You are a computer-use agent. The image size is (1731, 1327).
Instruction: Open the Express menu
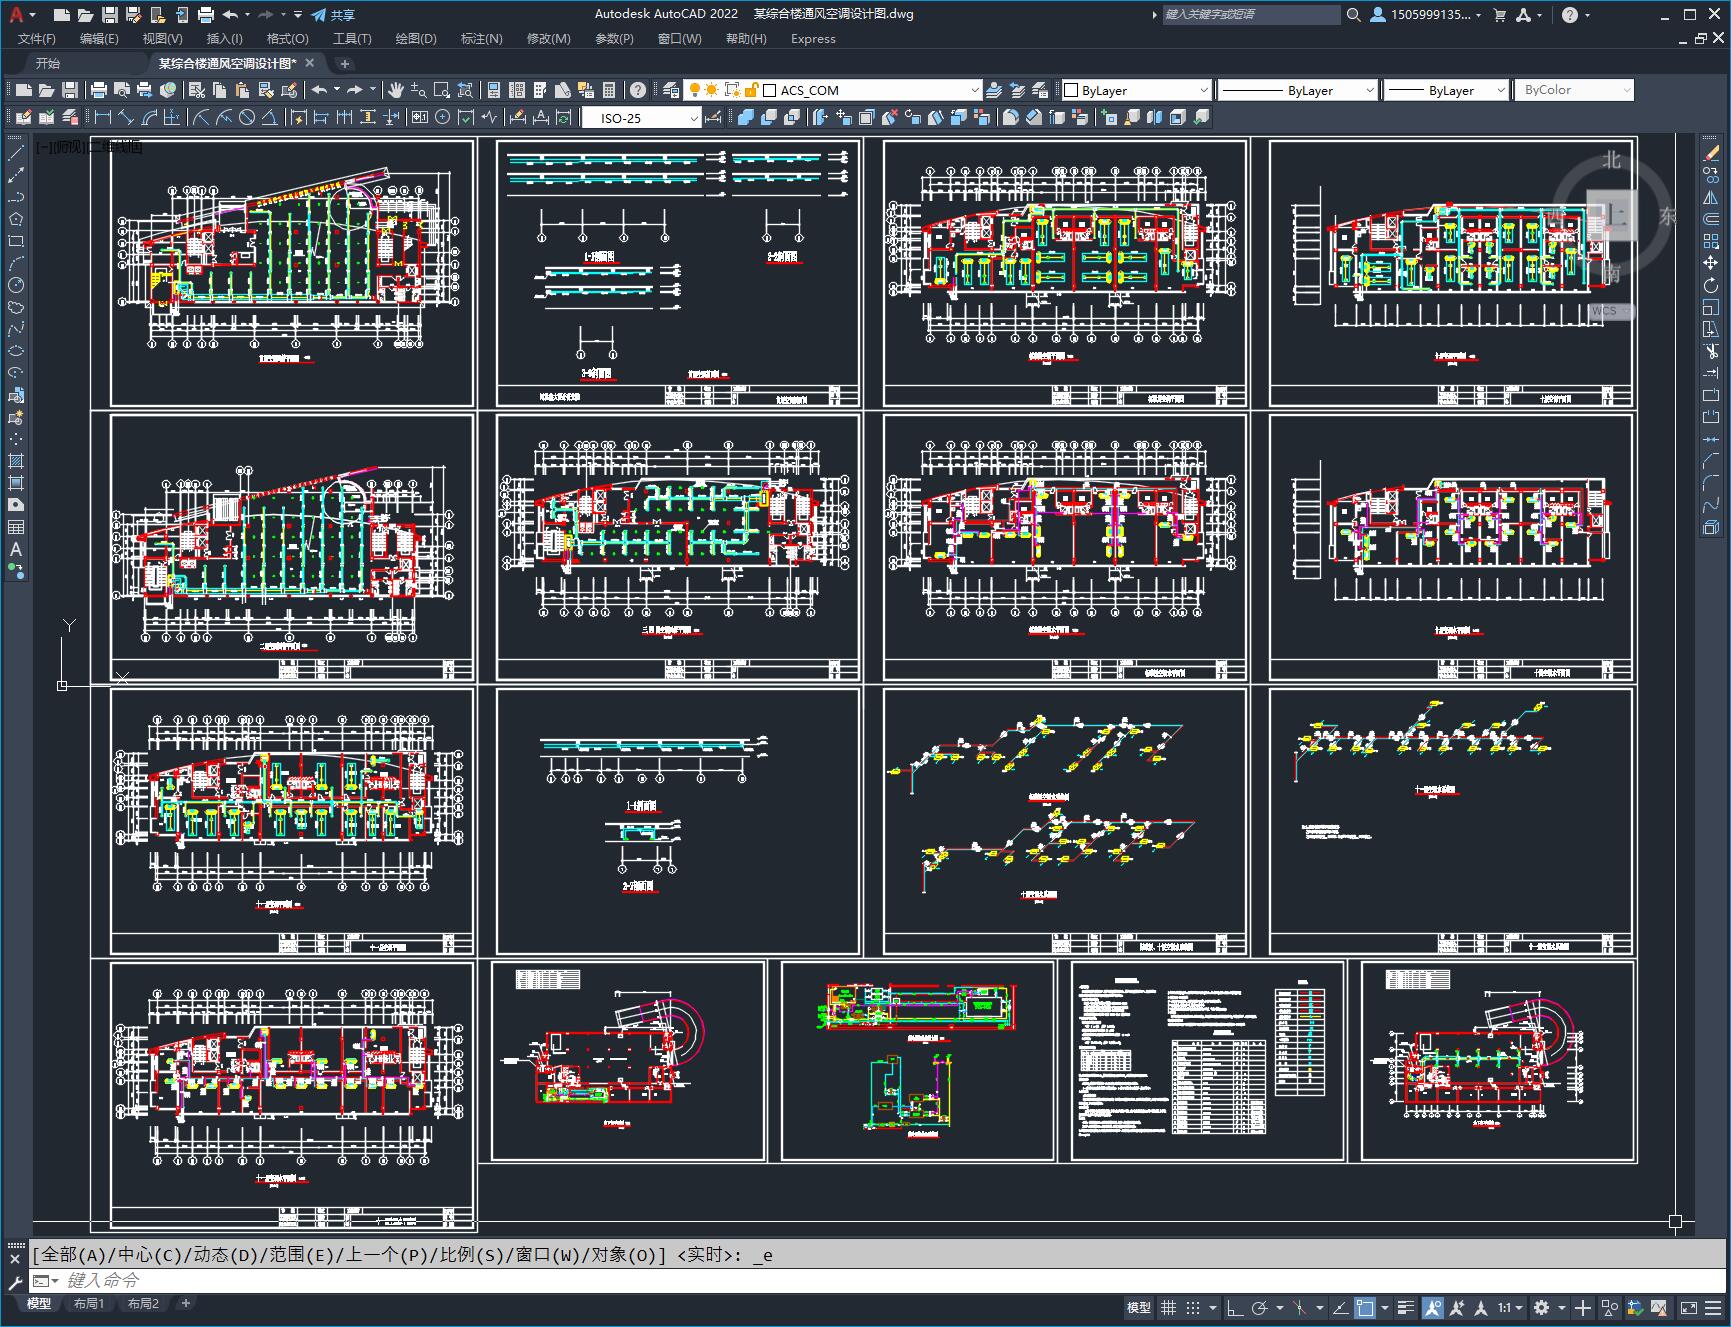coord(813,38)
